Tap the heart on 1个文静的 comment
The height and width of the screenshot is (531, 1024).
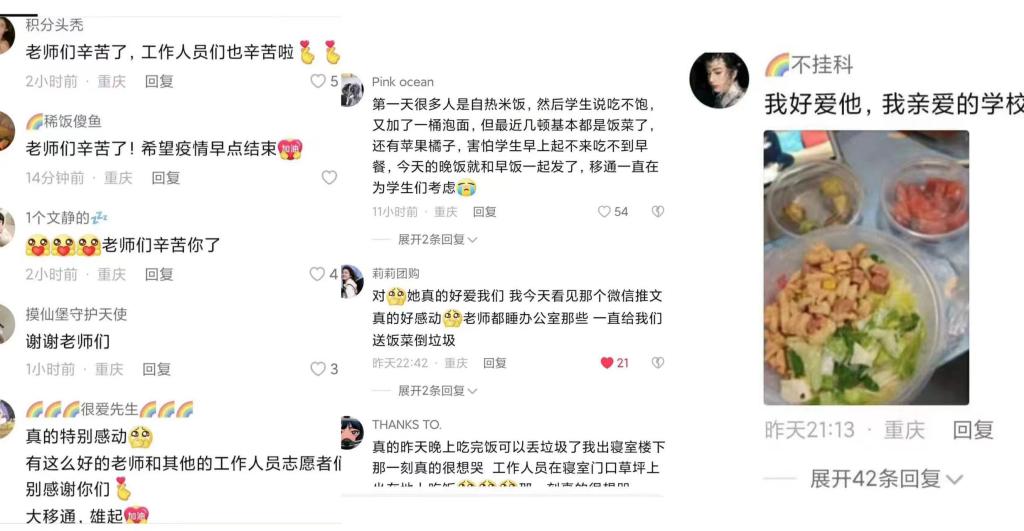click(317, 274)
